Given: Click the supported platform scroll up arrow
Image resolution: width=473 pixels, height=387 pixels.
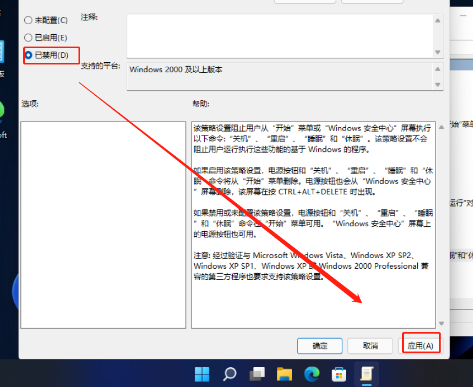Looking at the screenshot, I should tap(438, 69).
